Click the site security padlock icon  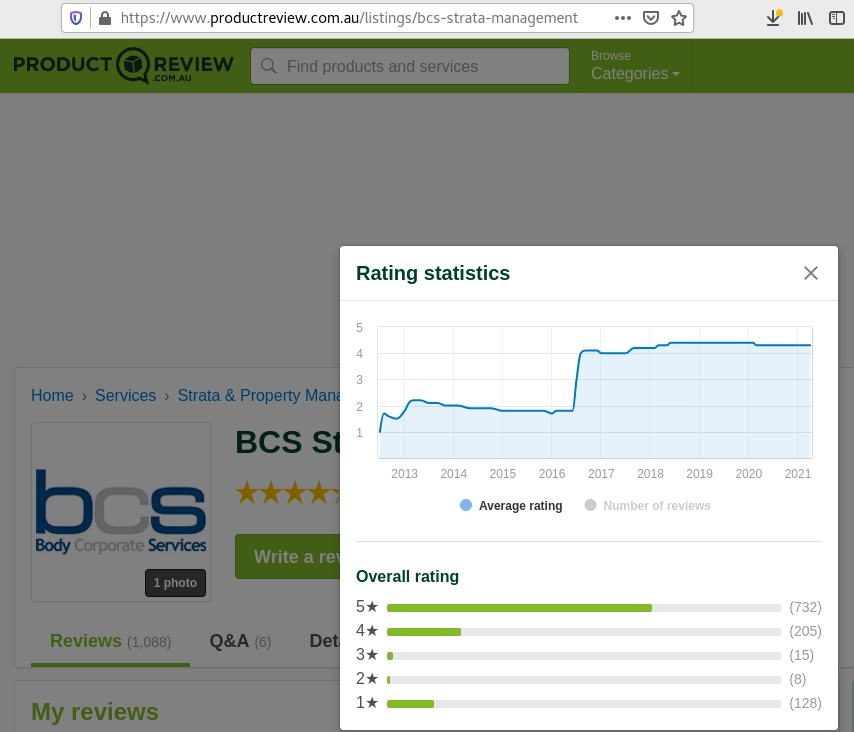105,19
